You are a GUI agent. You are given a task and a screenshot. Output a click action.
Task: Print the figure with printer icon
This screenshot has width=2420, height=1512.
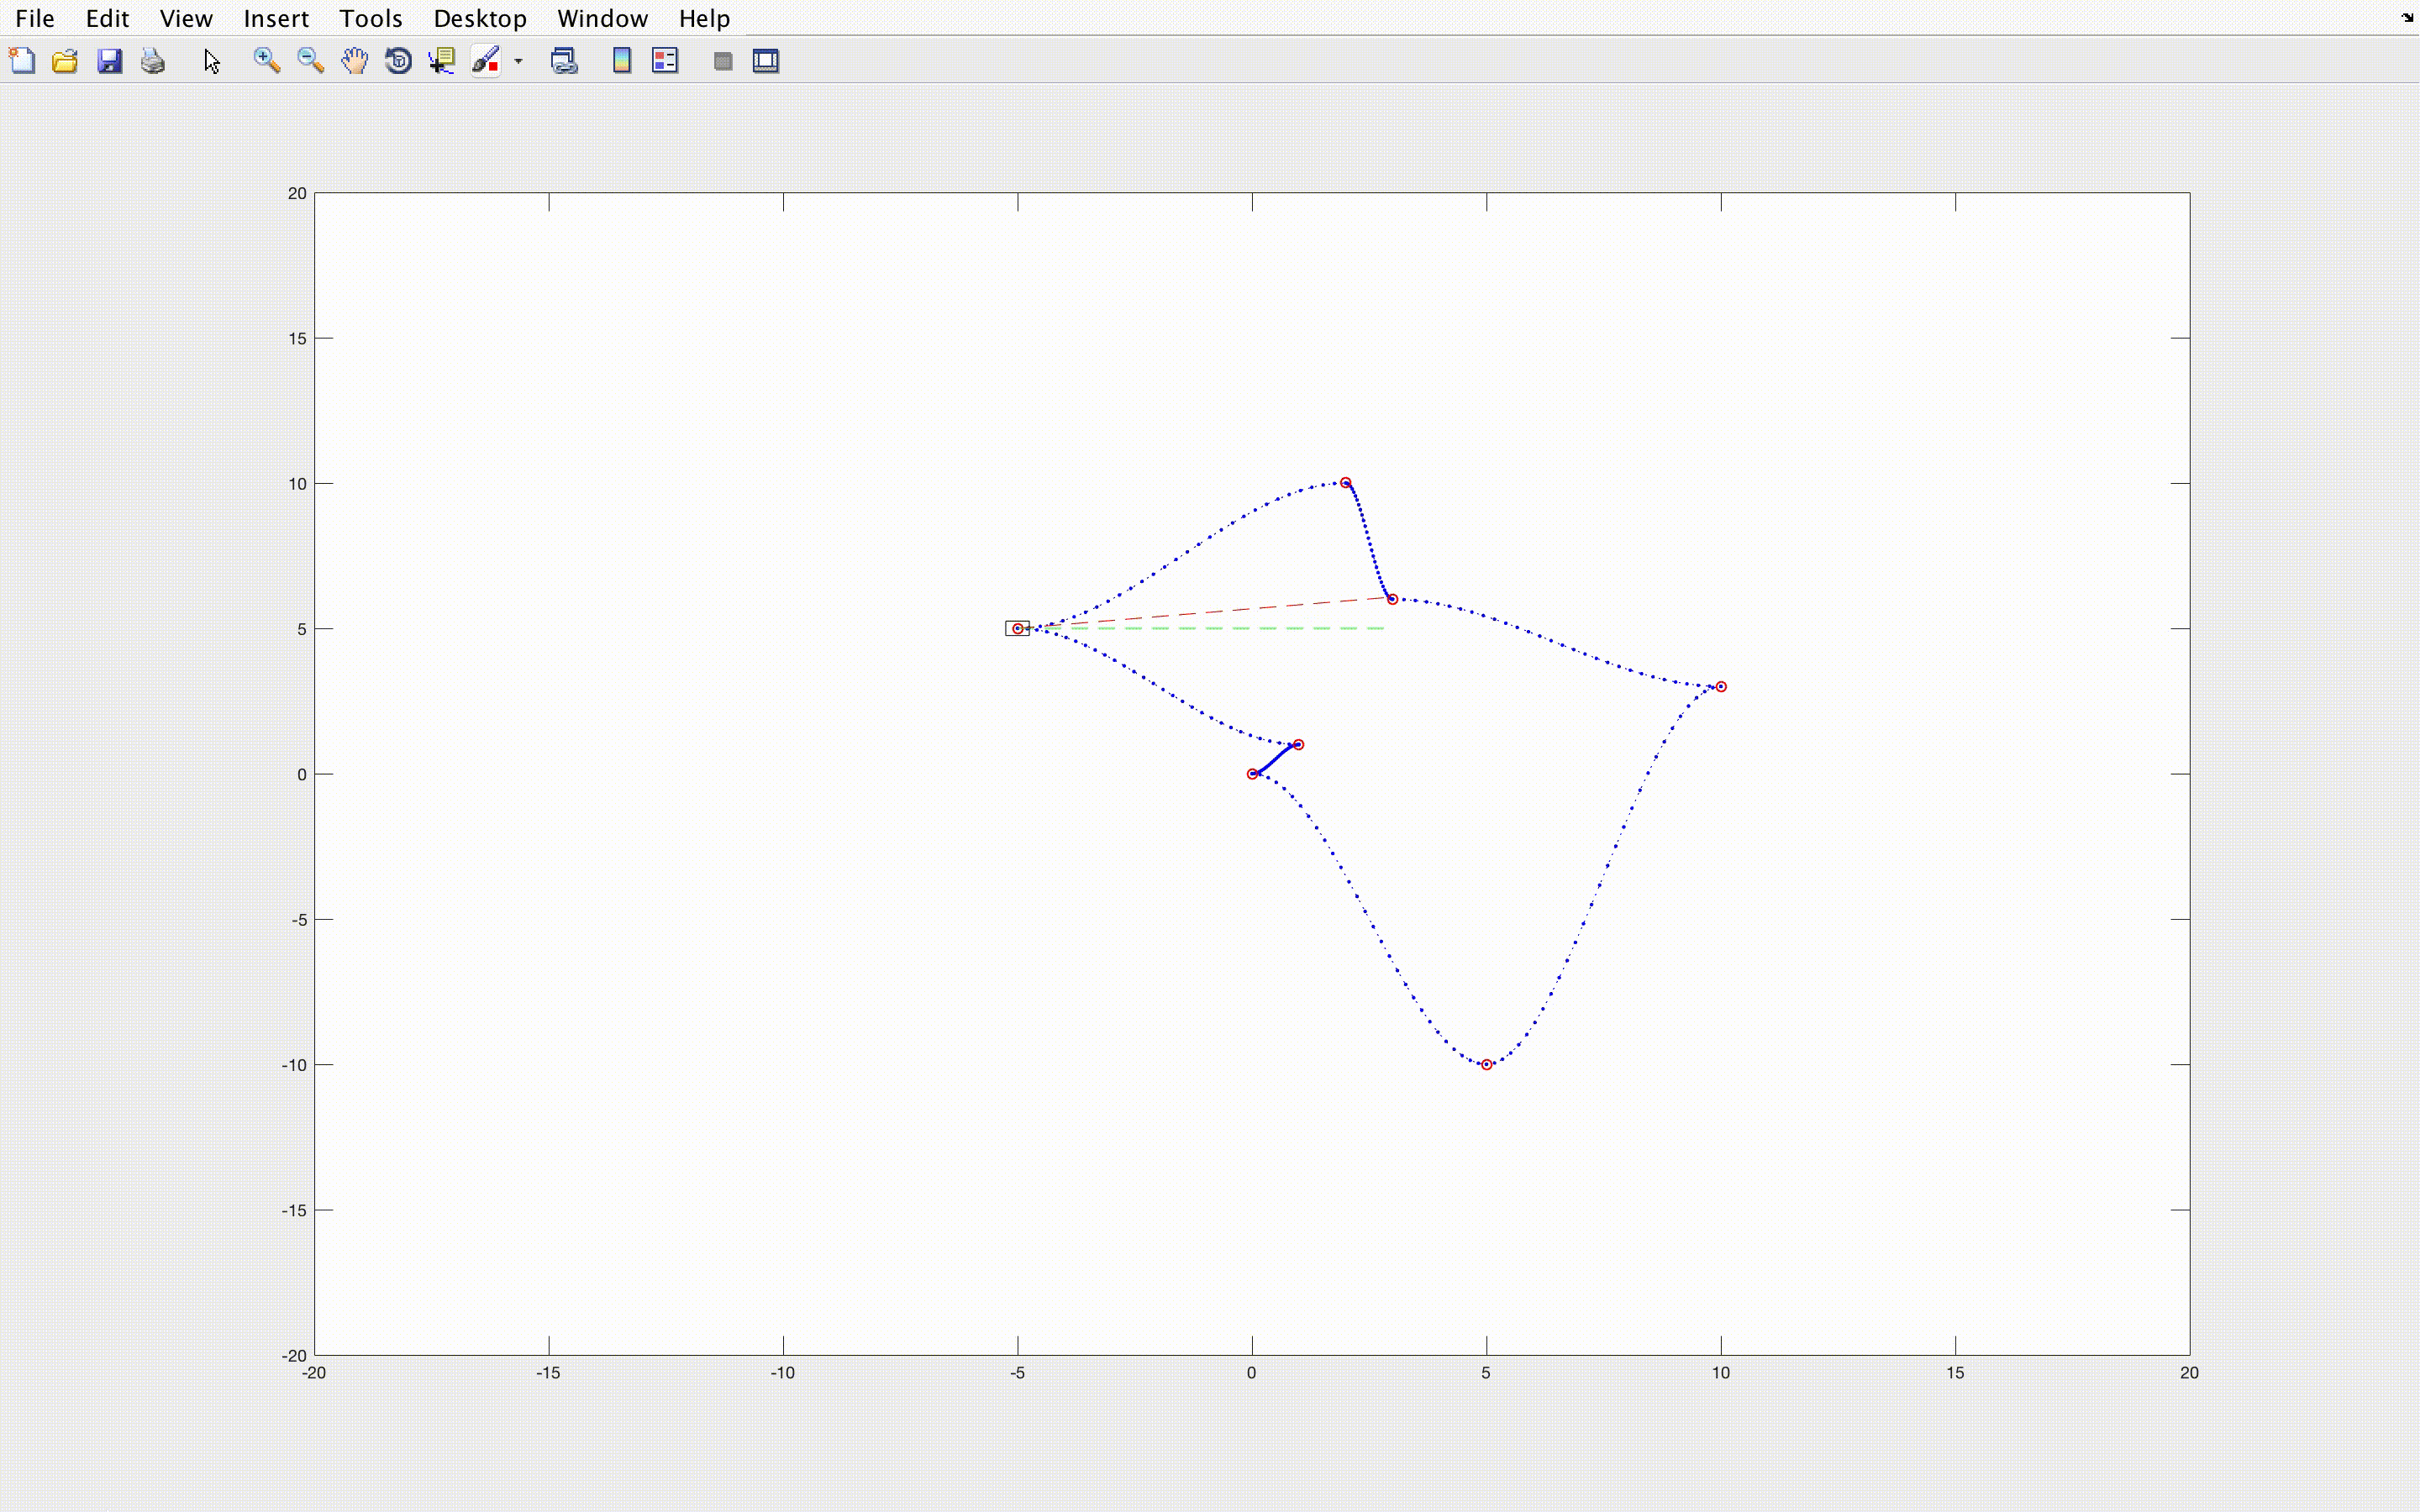[152, 61]
